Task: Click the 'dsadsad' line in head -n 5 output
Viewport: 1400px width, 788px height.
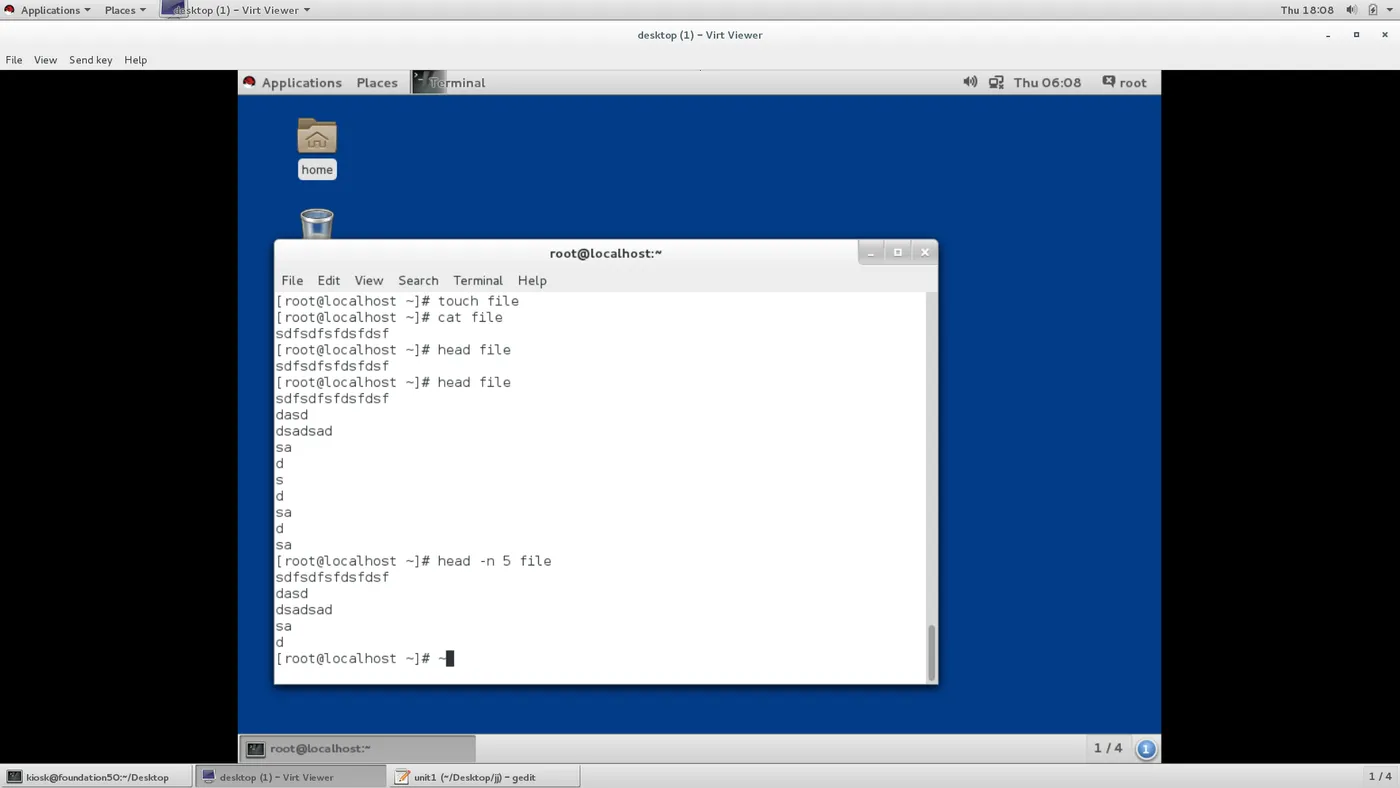Action: coord(304,610)
